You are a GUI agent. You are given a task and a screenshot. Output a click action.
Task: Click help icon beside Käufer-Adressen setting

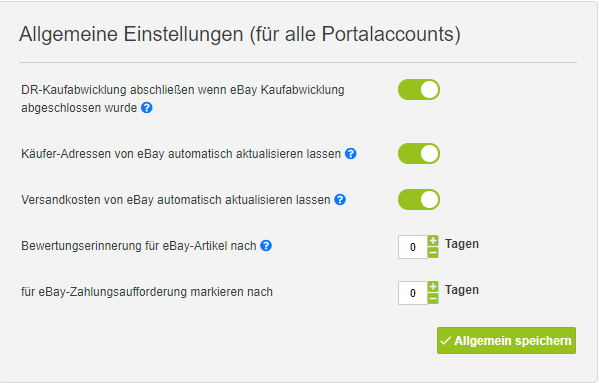click(x=351, y=154)
